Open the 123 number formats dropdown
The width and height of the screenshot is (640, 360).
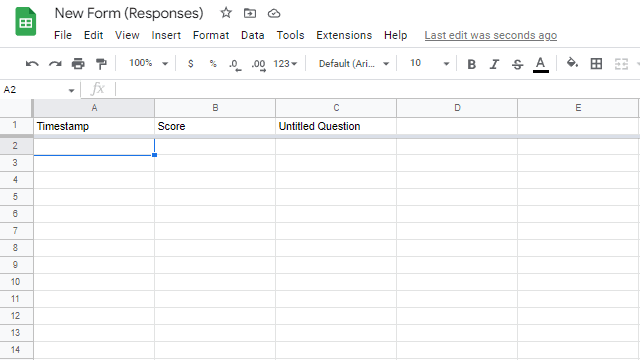[285, 64]
